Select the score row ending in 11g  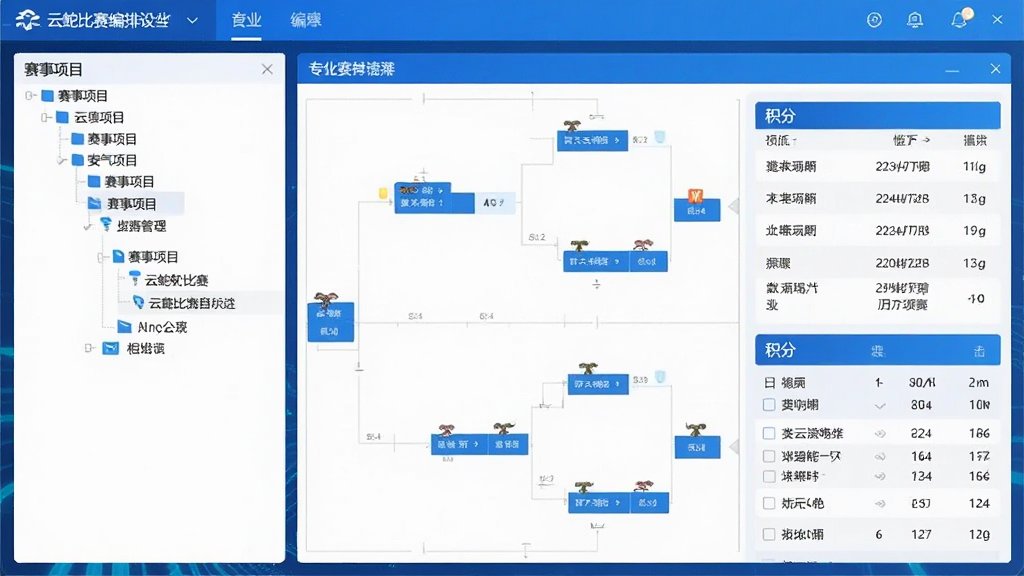(878, 167)
